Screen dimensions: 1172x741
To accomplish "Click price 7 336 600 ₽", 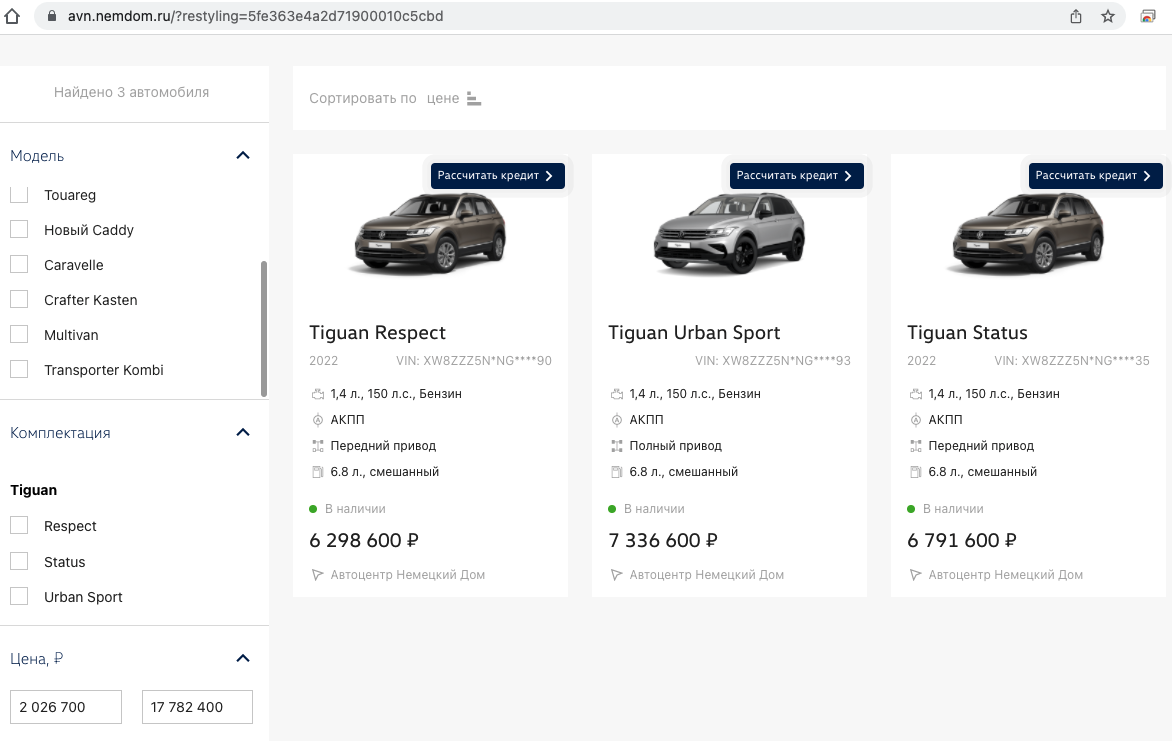I will pyautogui.click(x=663, y=541).
